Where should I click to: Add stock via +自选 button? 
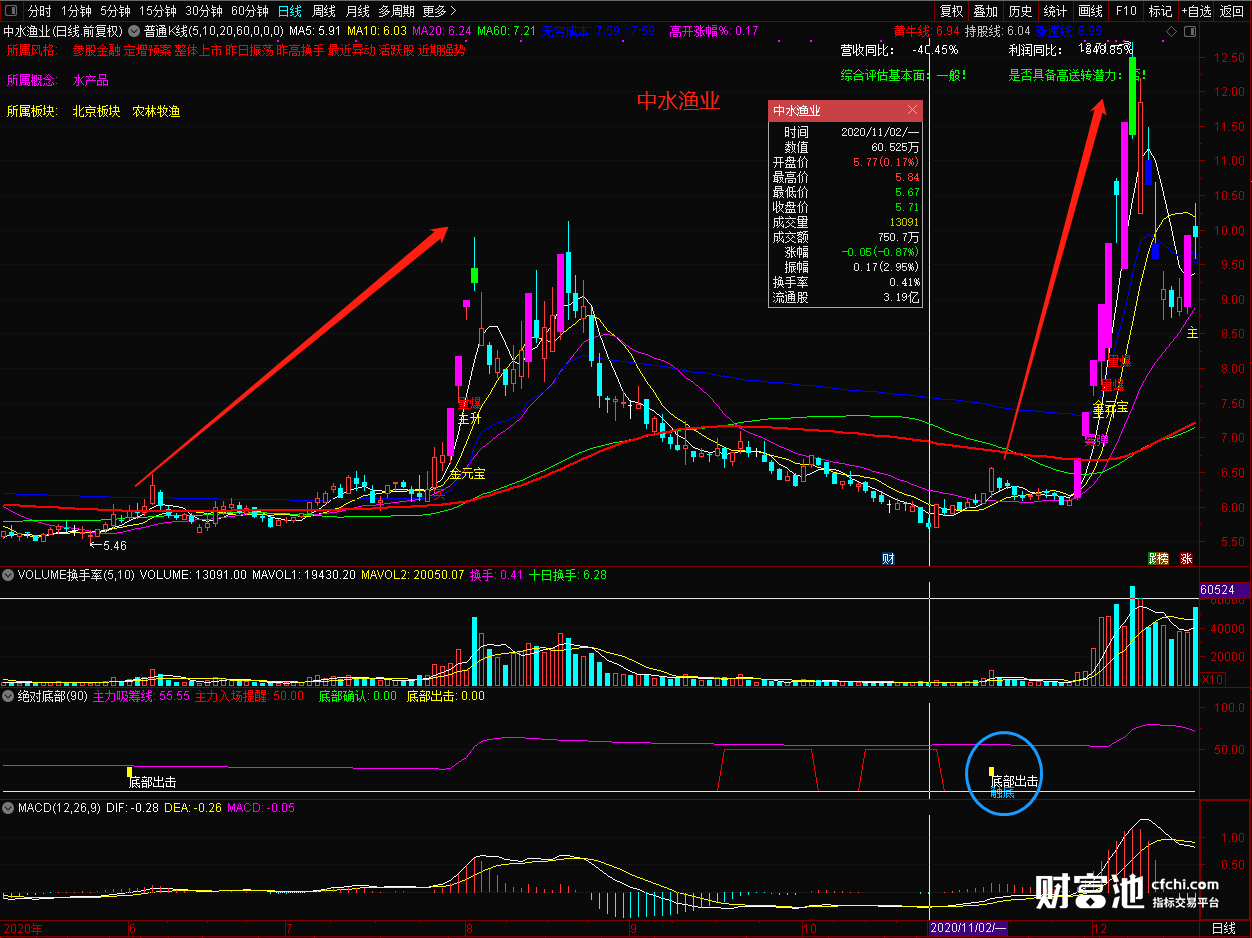[x=1197, y=11]
